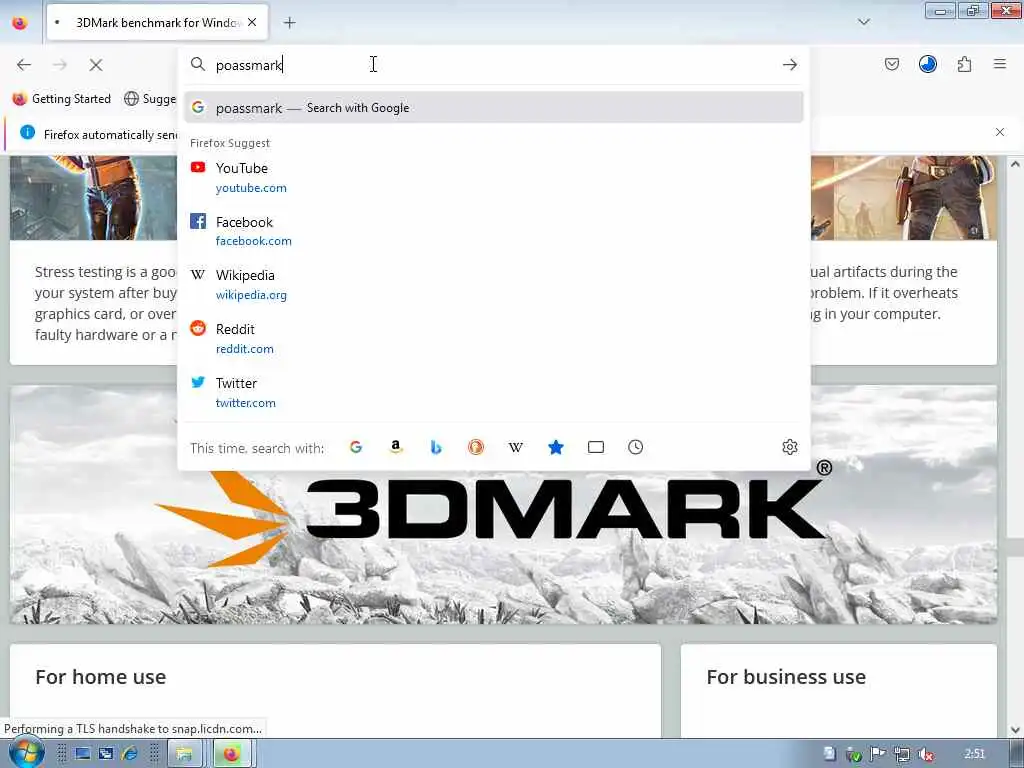The image size is (1024, 768).
Task: Search this time with Bing icon
Action: [x=436, y=447]
